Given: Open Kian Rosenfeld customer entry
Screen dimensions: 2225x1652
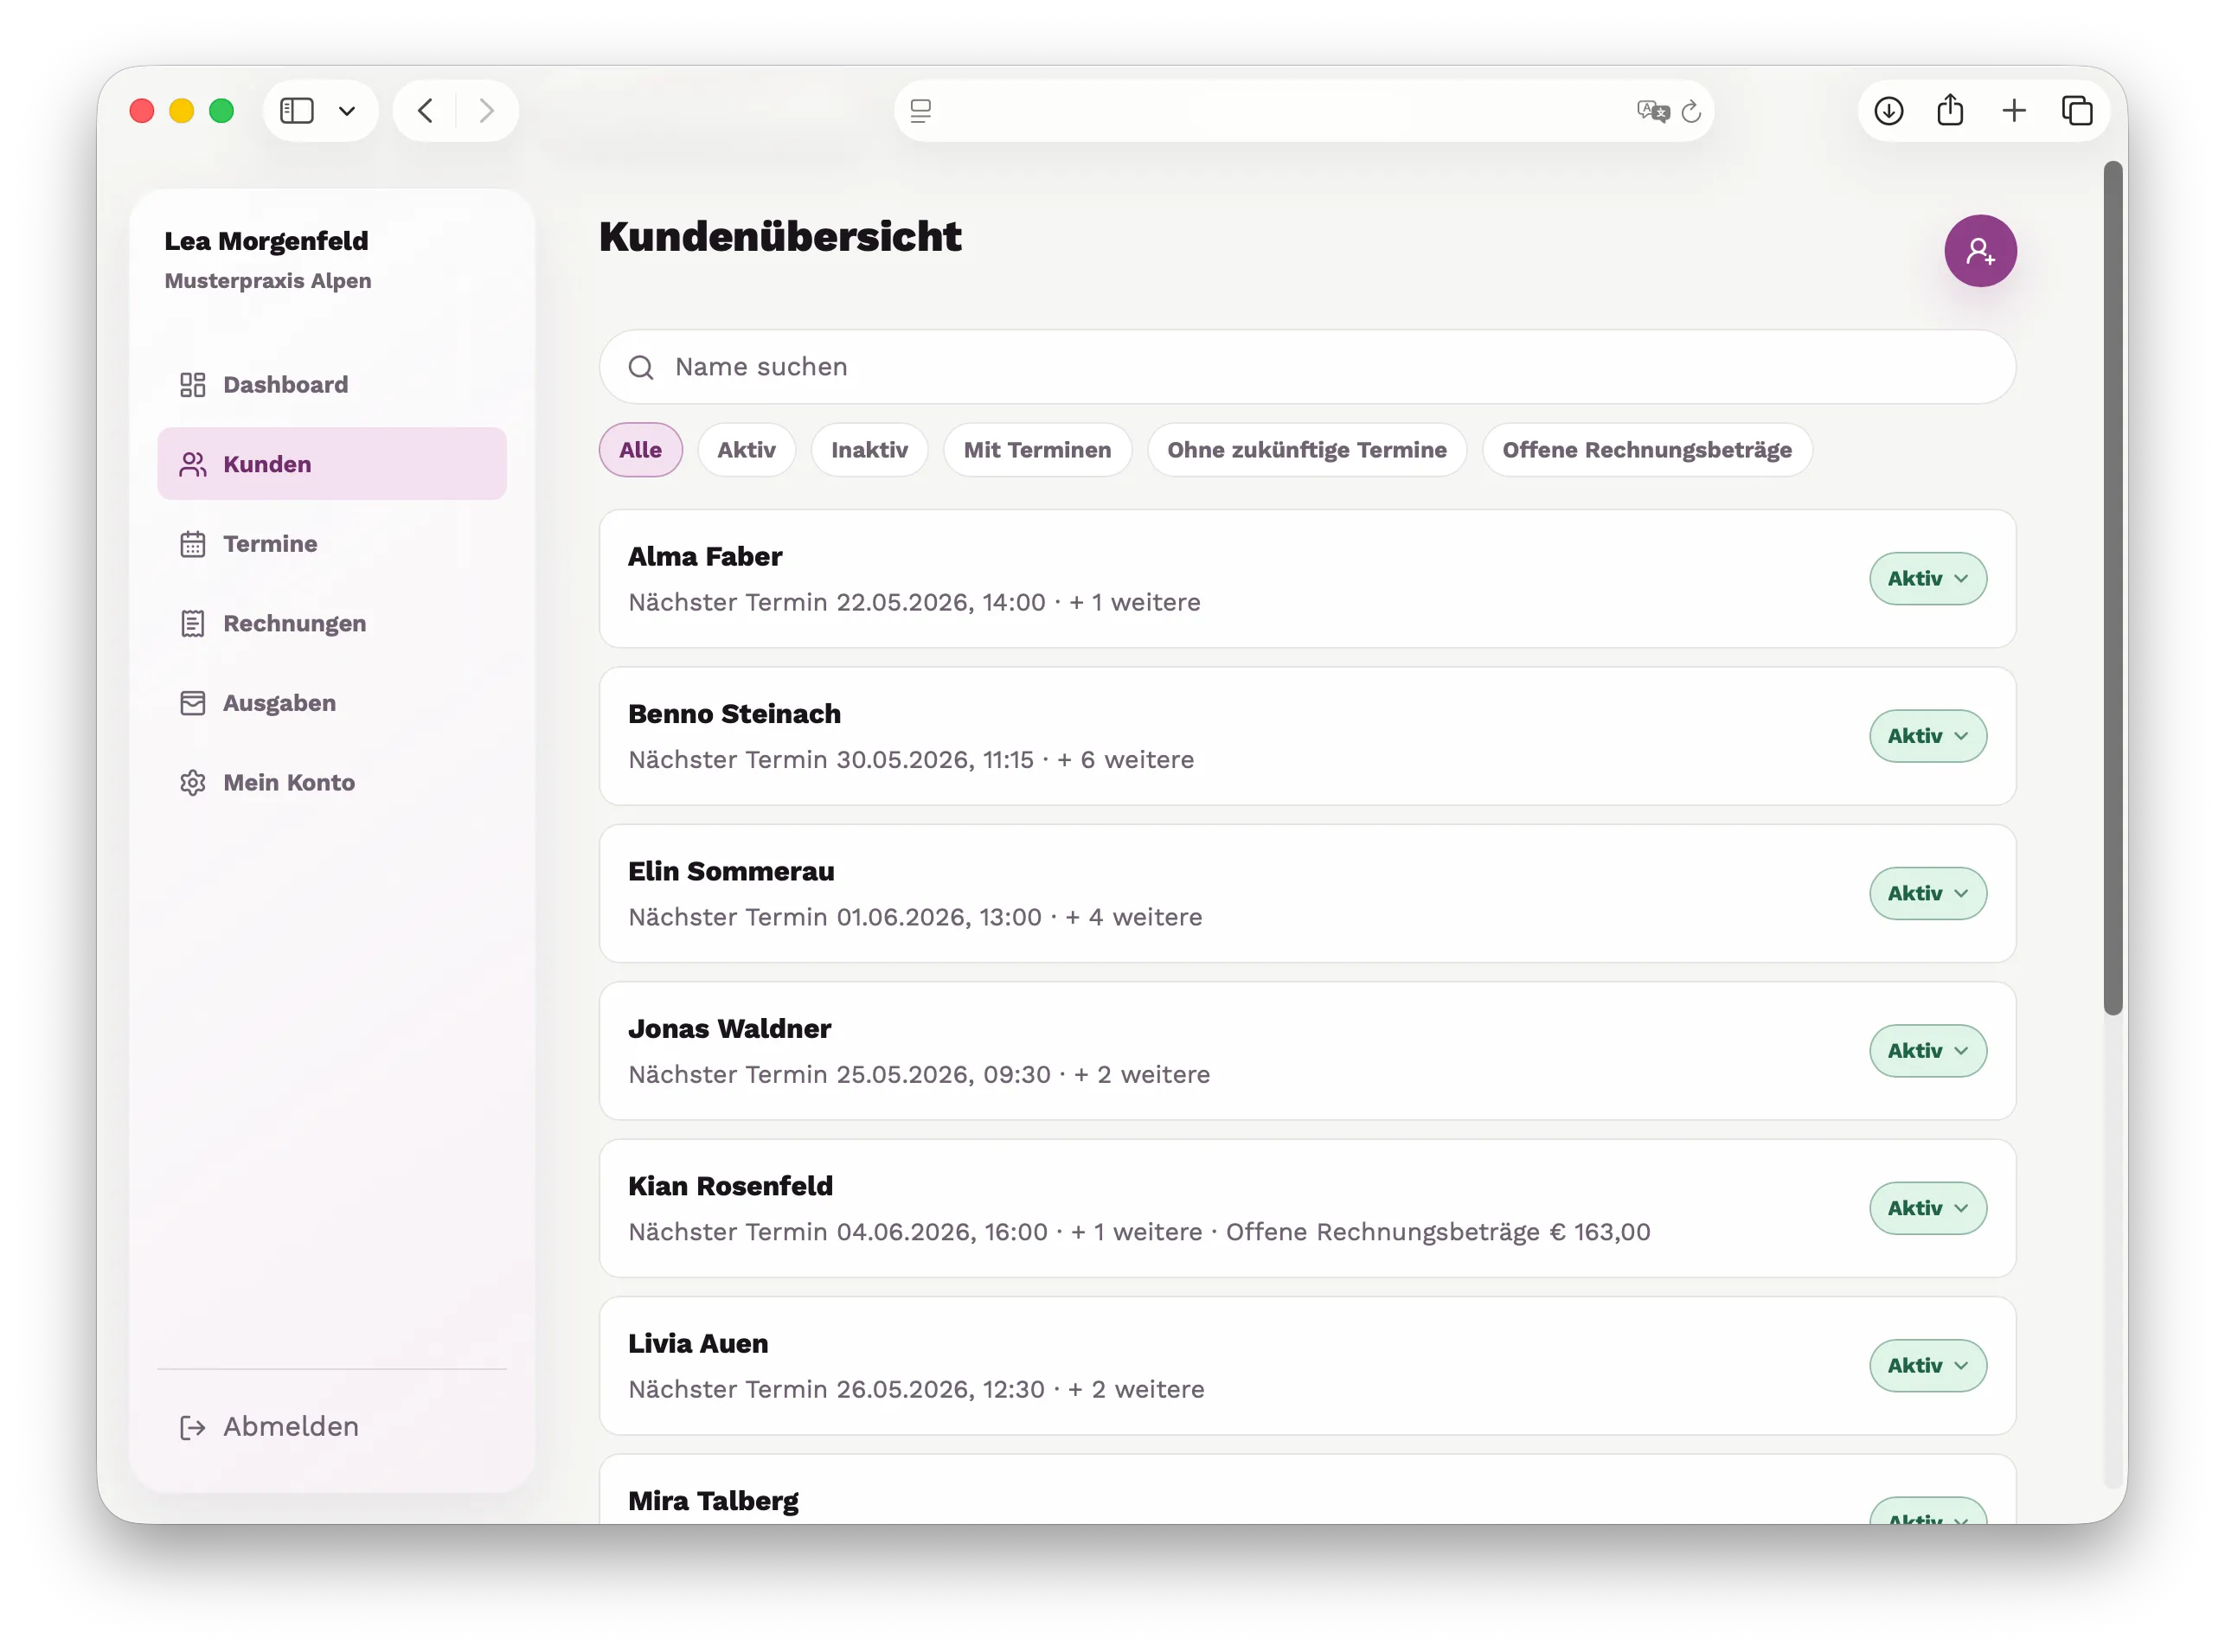Looking at the screenshot, I should point(1307,1208).
